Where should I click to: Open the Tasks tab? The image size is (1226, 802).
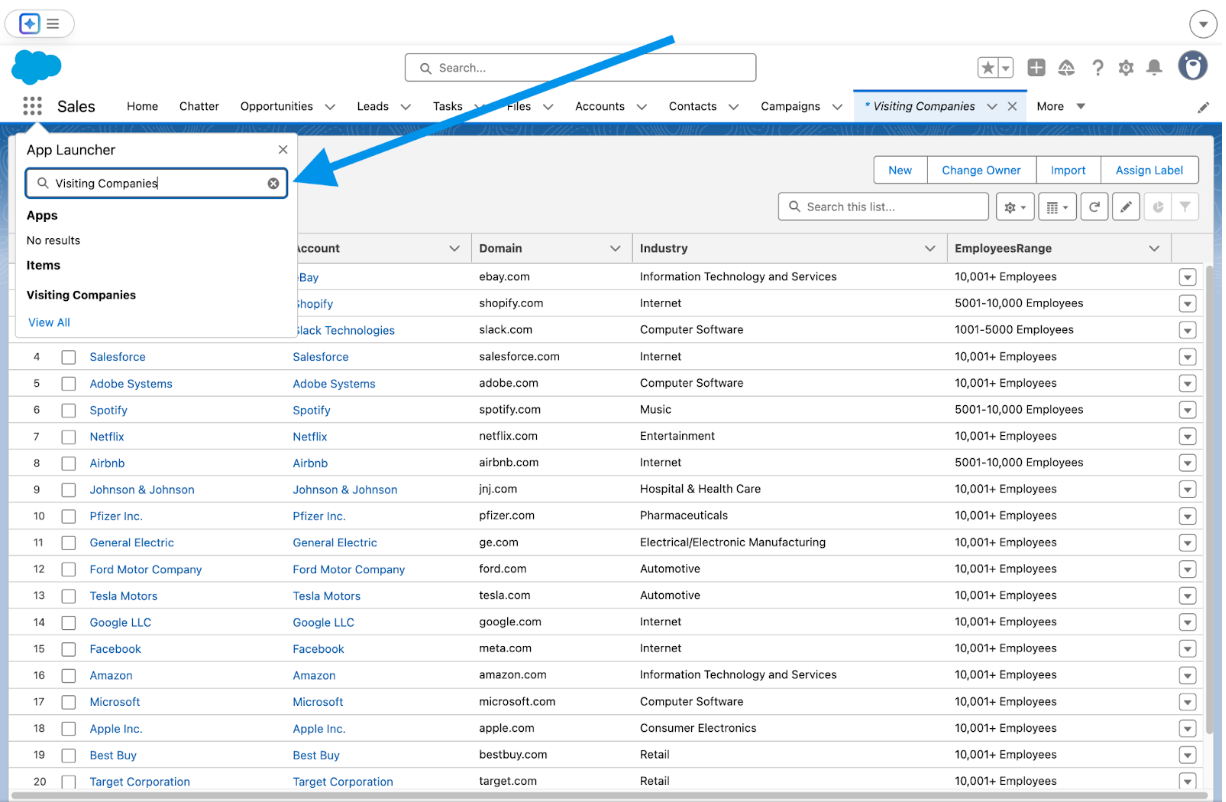(447, 106)
